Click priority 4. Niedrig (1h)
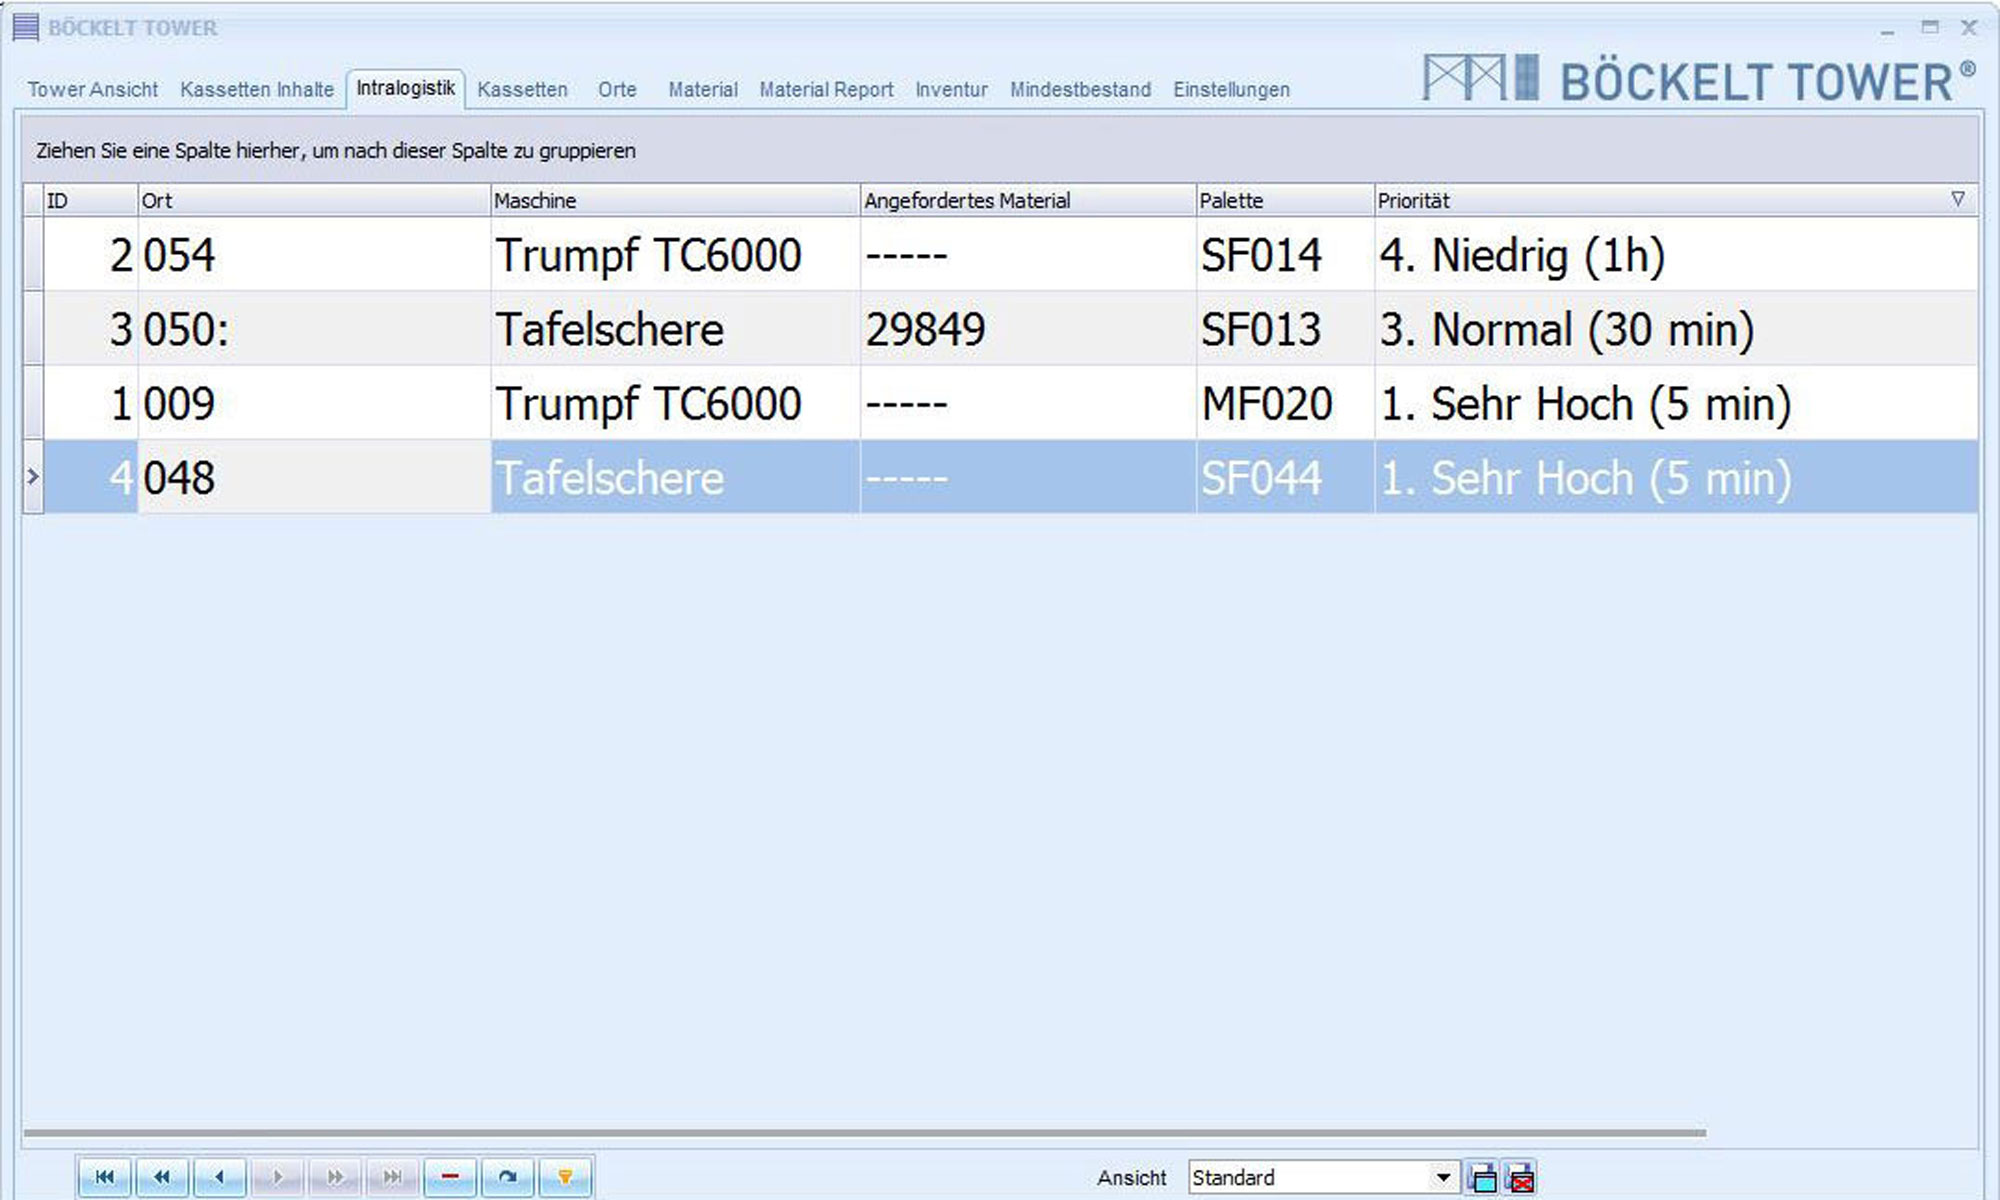 click(1676, 254)
